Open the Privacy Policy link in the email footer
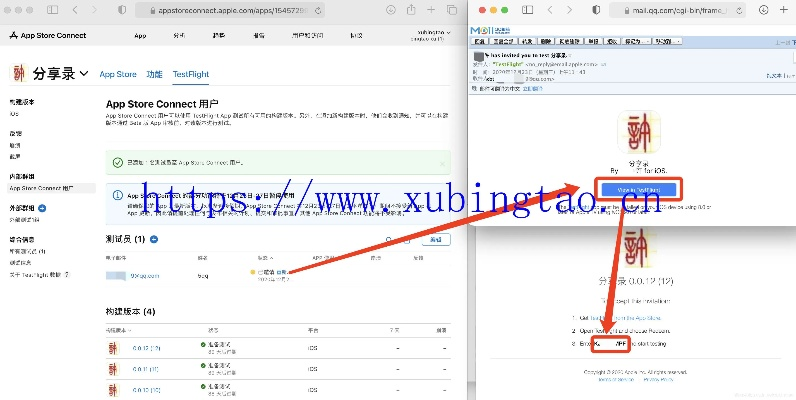Screen dimensions: 796x400 coord(658,380)
